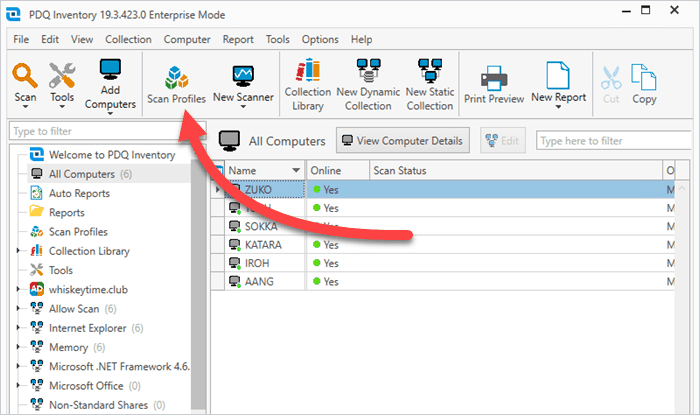Click the Scan magnifier icon in toolbar

[25, 76]
